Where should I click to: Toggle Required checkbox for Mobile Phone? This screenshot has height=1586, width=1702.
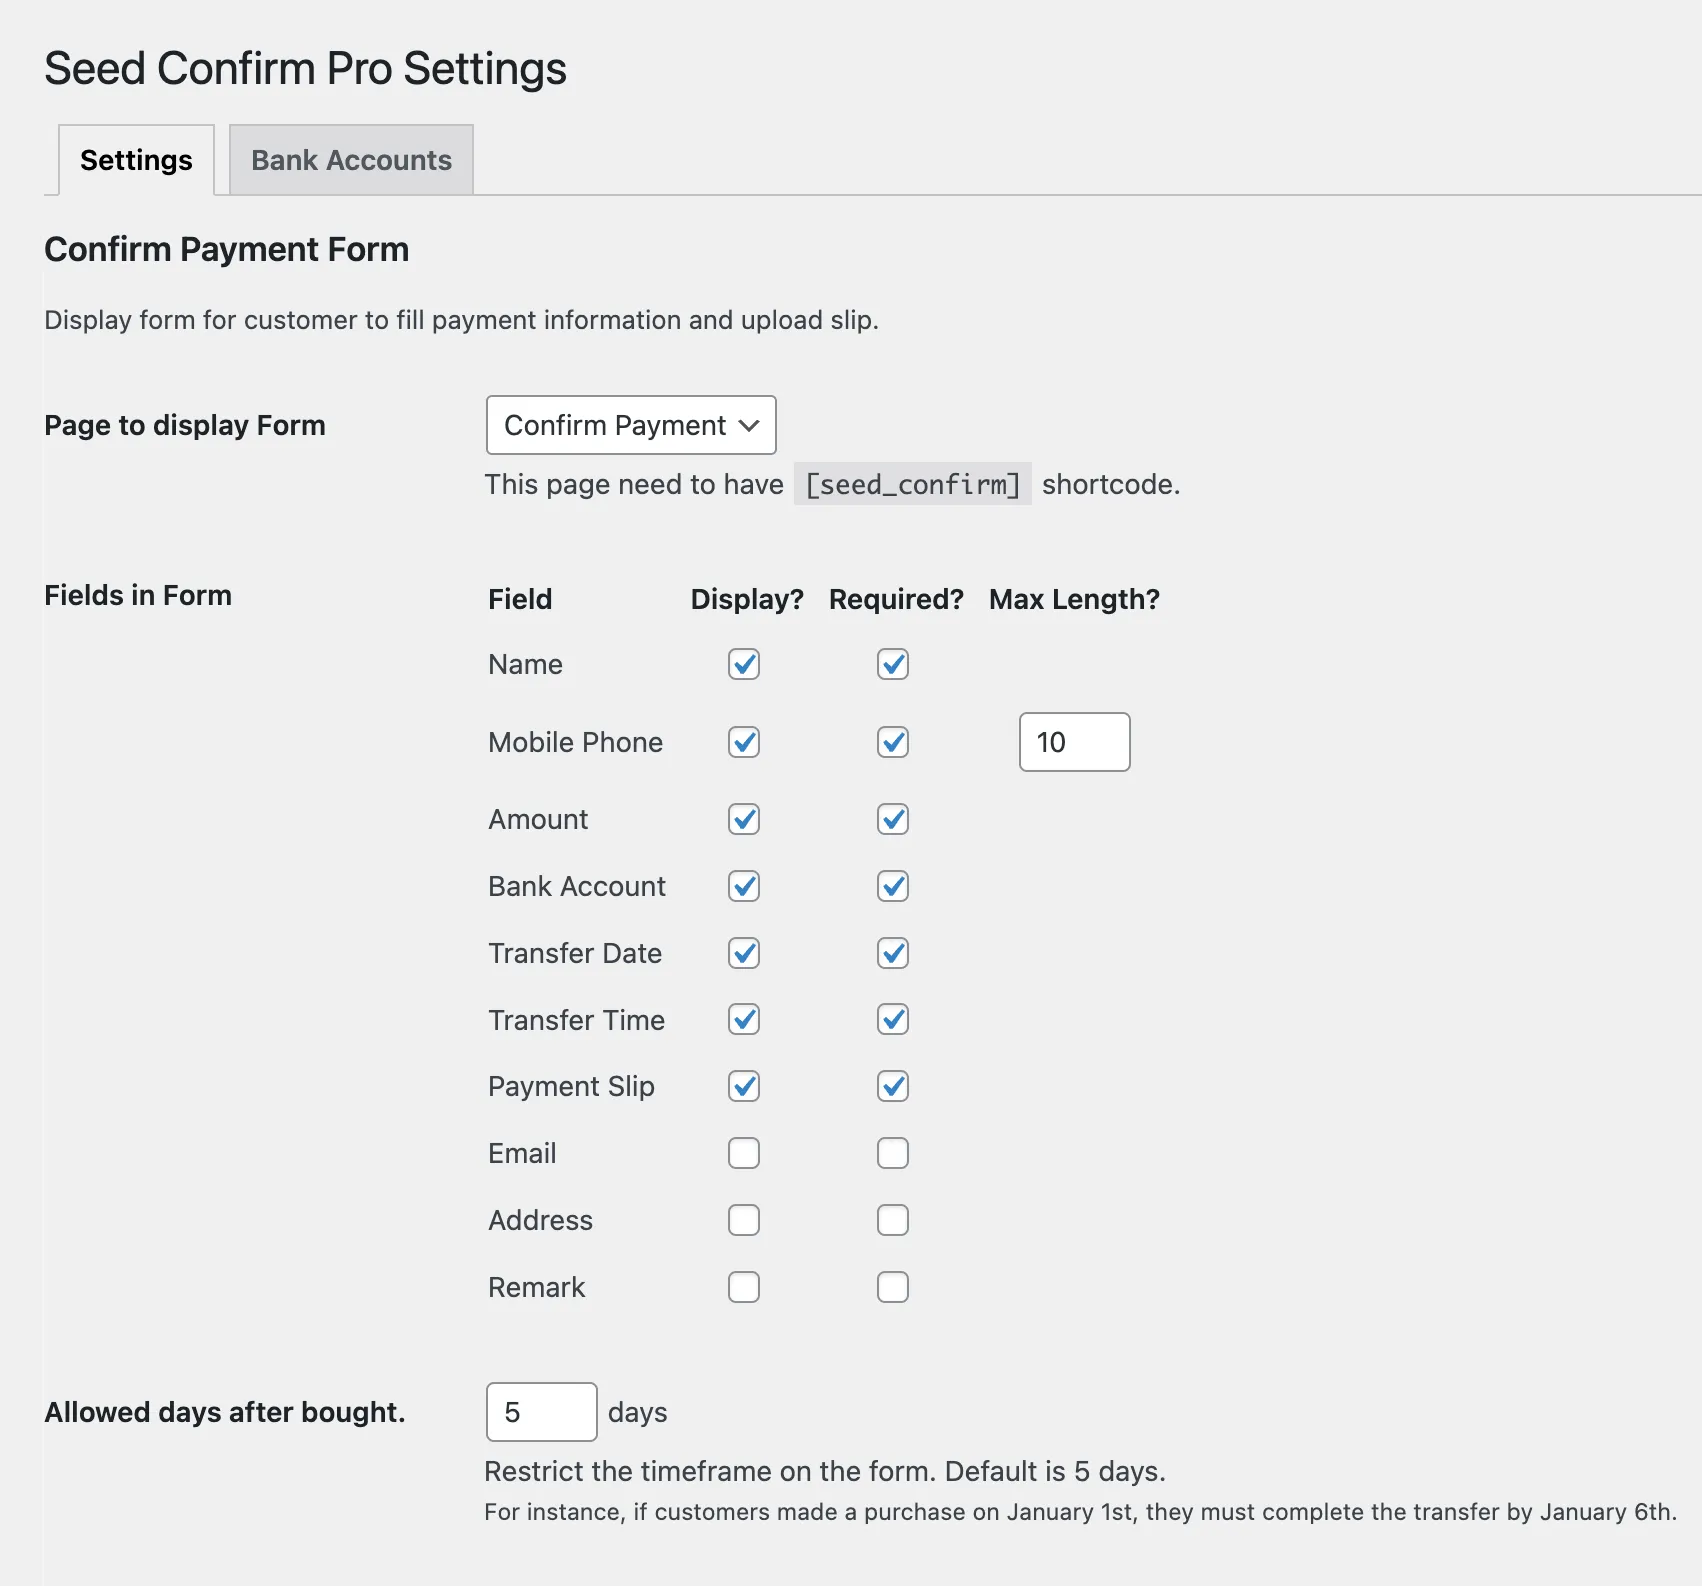coord(893,742)
